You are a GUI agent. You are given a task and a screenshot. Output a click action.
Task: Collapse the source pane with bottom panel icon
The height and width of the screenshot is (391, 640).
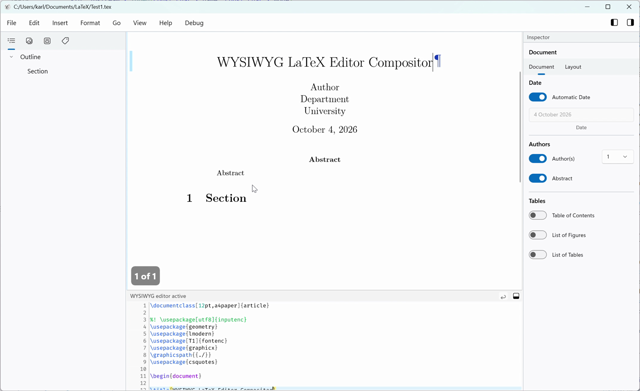tap(516, 296)
